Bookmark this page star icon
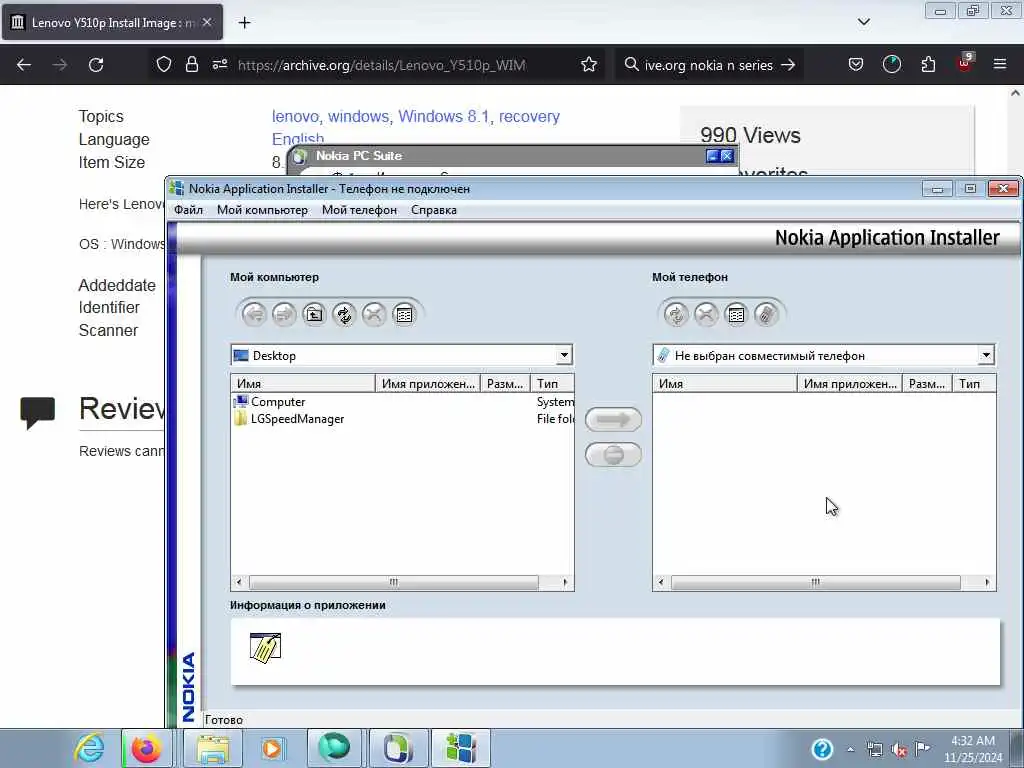The width and height of the screenshot is (1024, 768). [589, 65]
